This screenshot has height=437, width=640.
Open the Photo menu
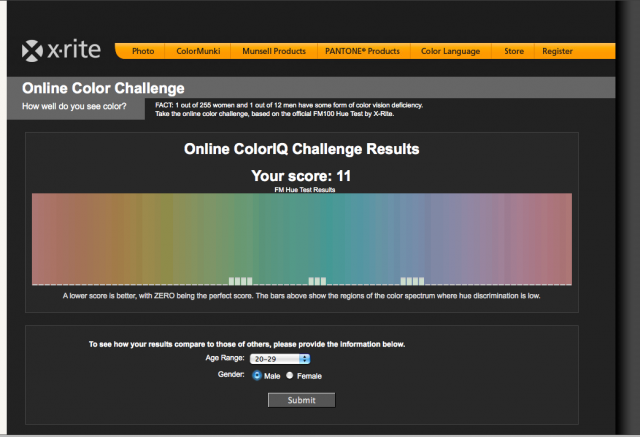click(143, 51)
